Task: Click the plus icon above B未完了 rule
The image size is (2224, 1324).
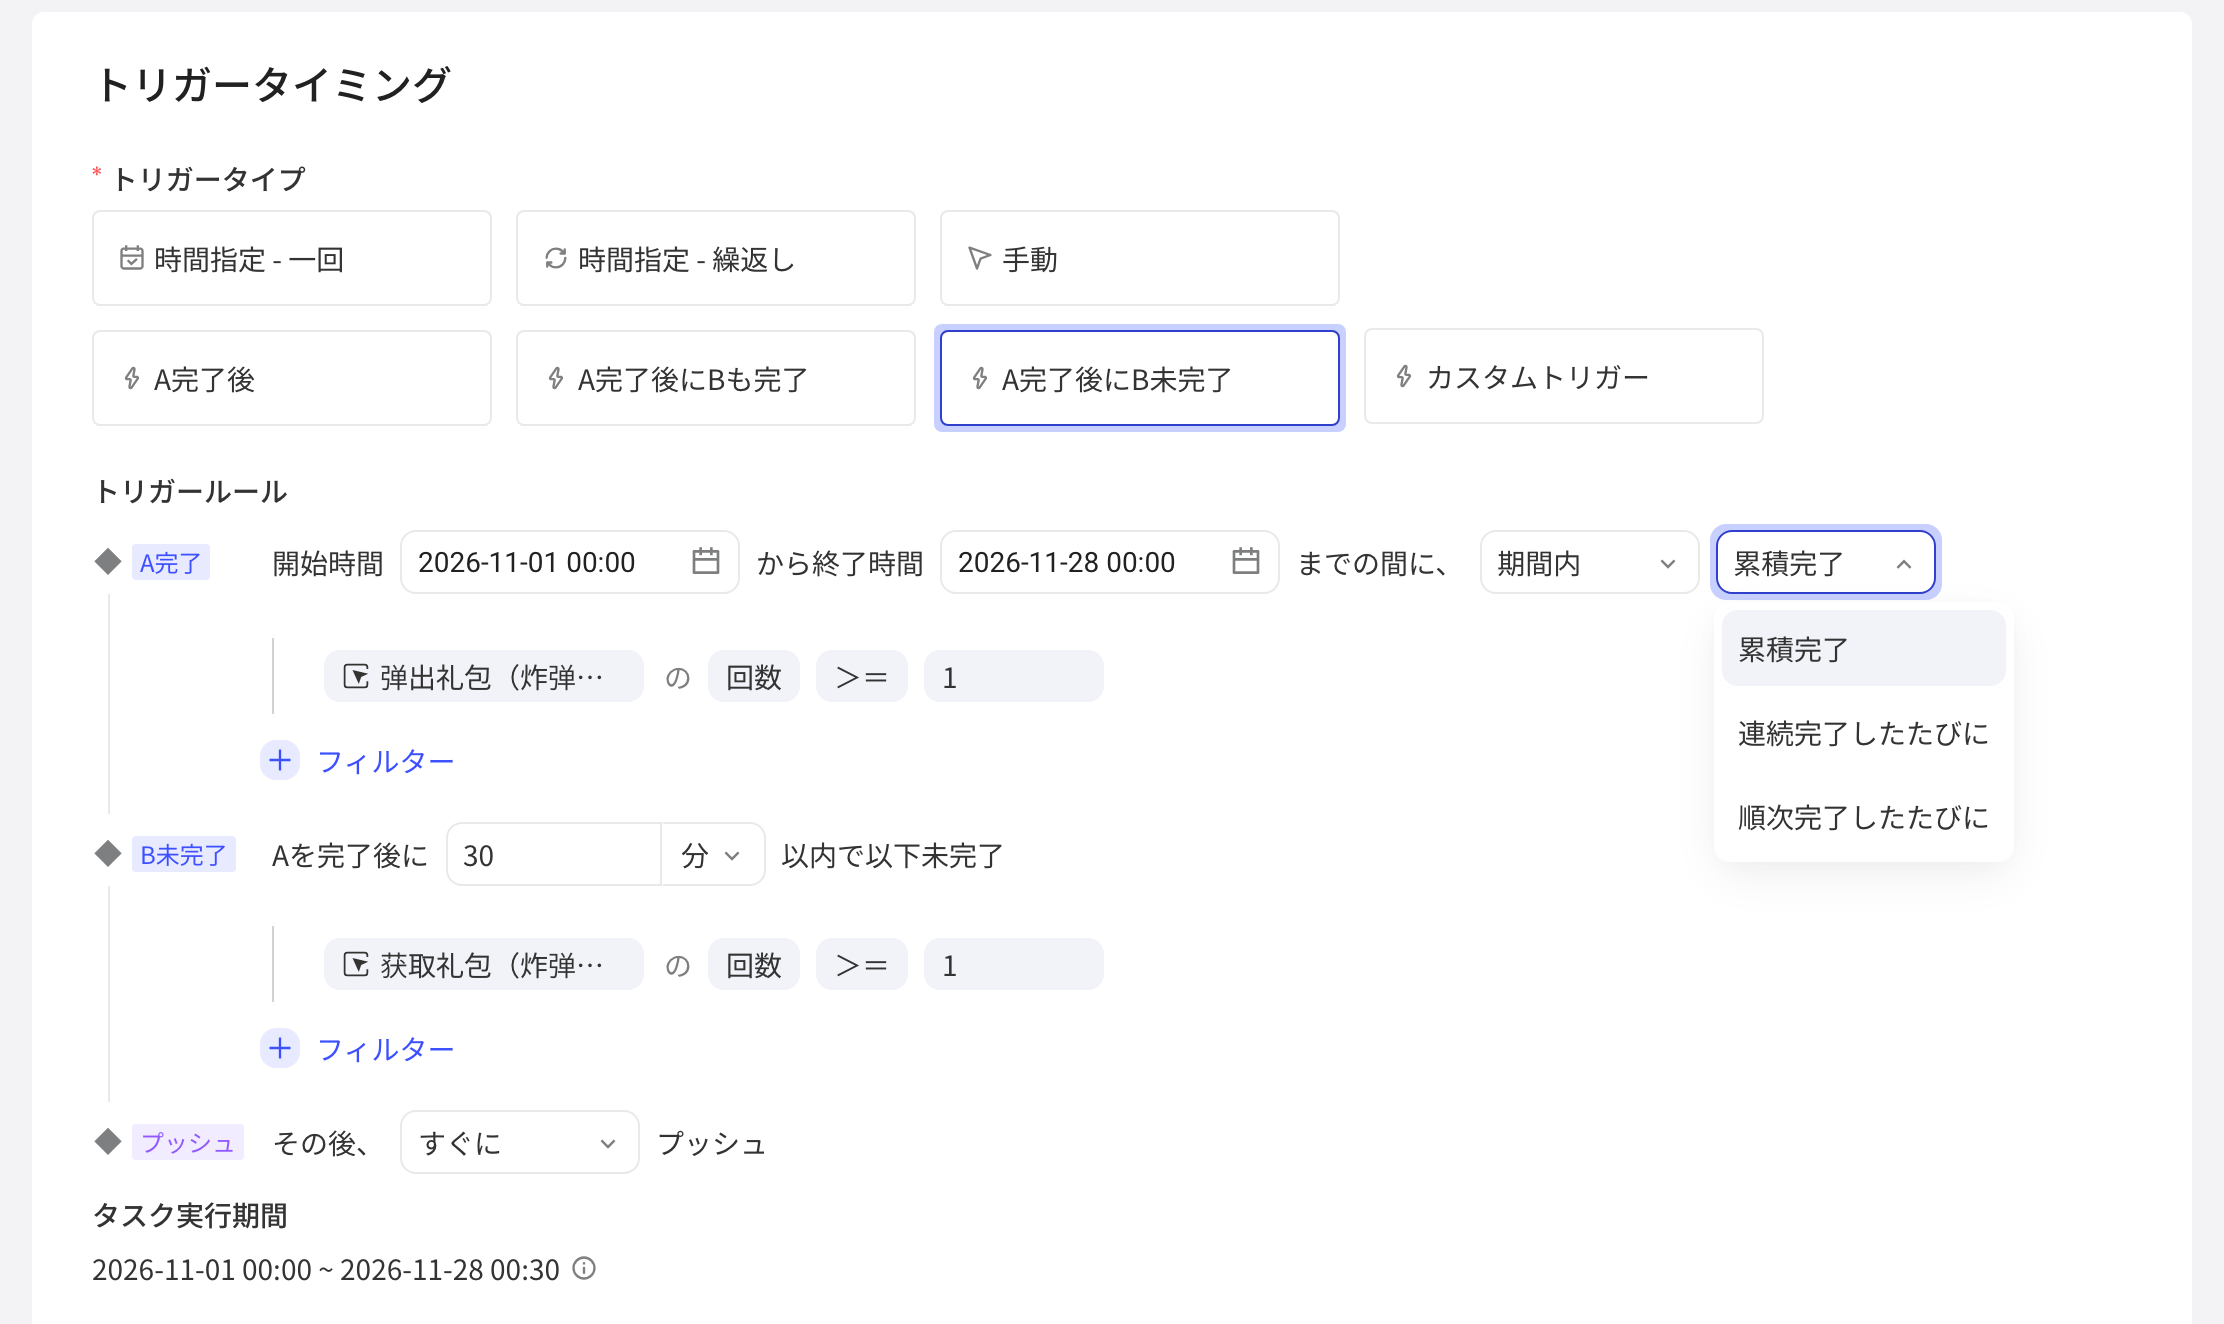Action: [280, 761]
